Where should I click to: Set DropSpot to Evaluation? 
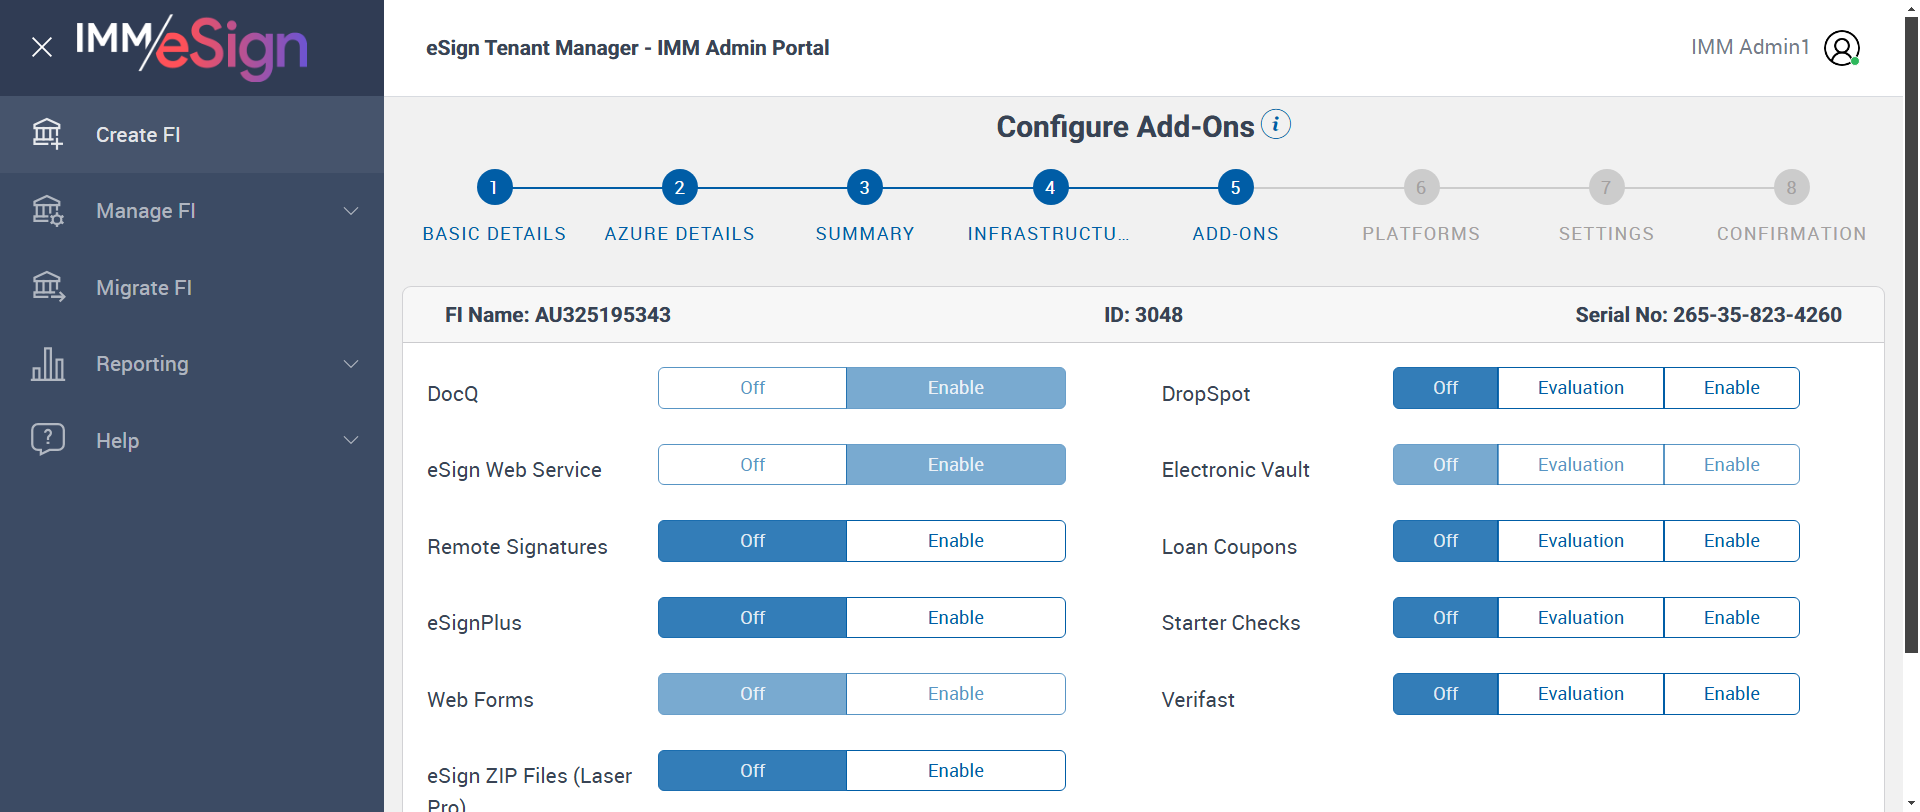[1580, 388]
